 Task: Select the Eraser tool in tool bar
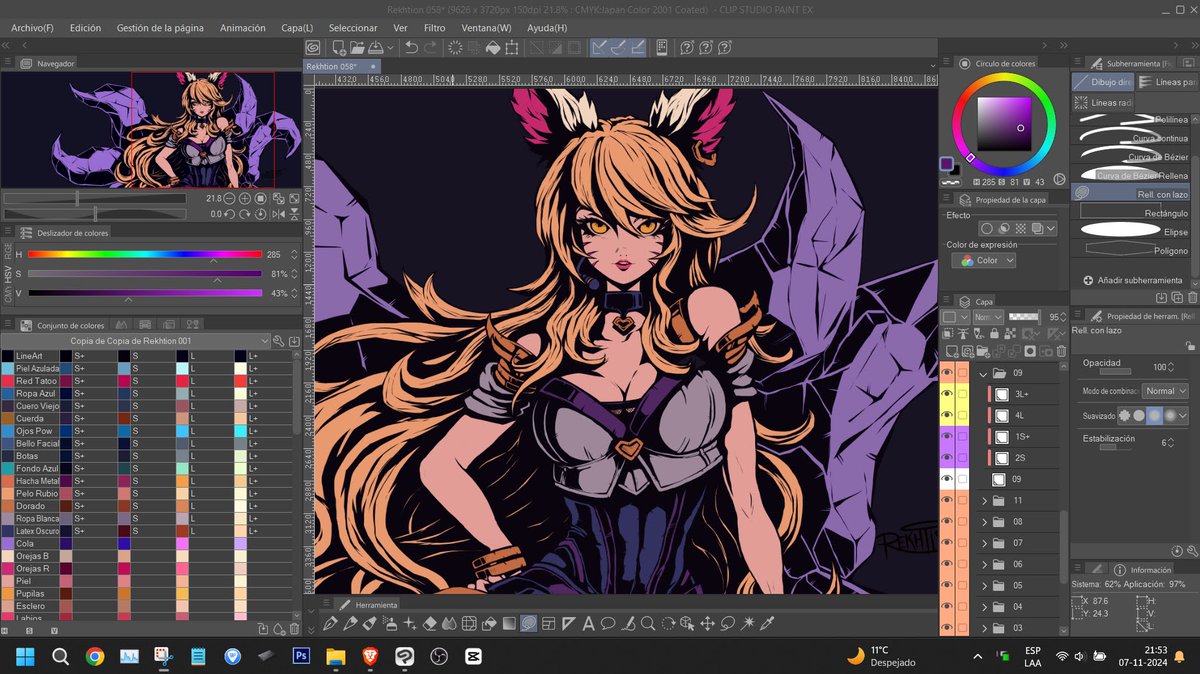click(430, 623)
